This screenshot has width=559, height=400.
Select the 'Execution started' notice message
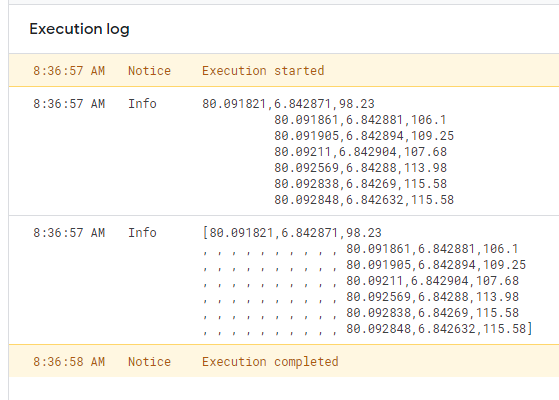pyautogui.click(x=263, y=71)
